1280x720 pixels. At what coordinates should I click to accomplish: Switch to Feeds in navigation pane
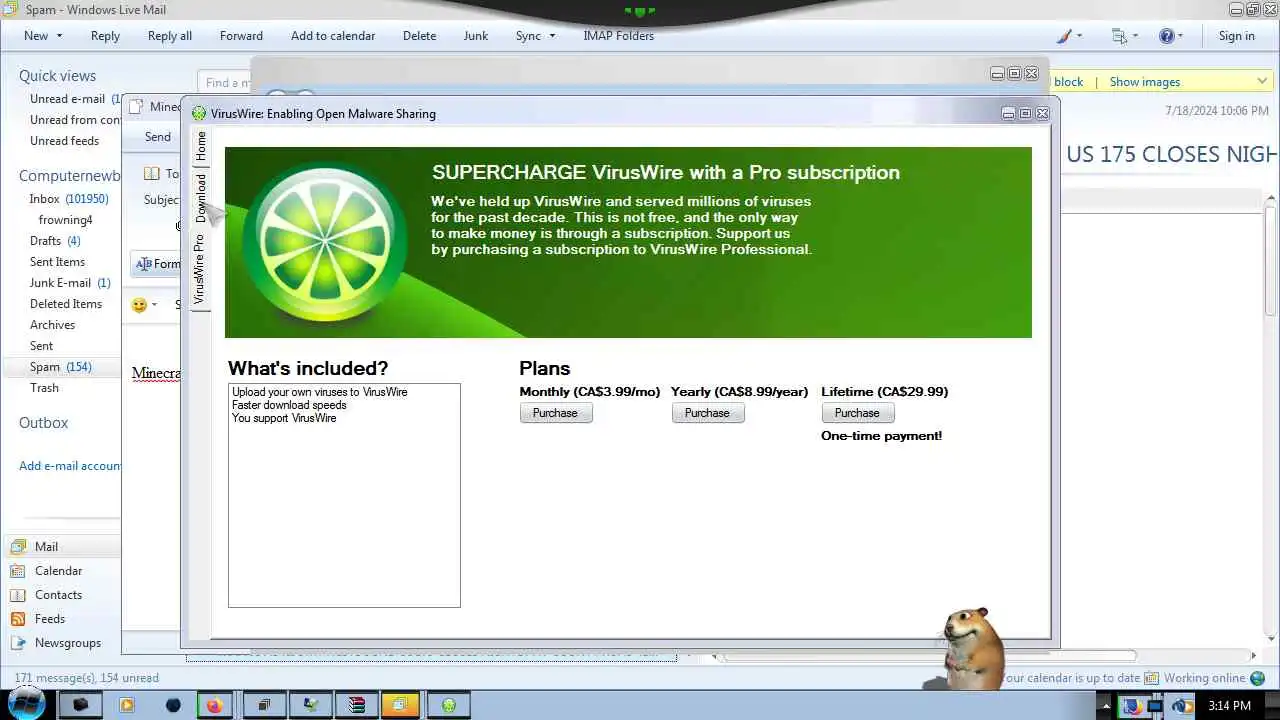(49, 619)
